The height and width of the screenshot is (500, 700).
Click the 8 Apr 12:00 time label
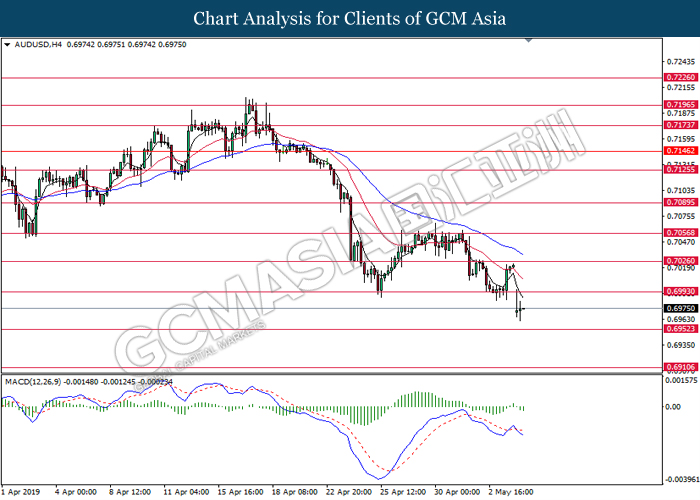(130, 492)
